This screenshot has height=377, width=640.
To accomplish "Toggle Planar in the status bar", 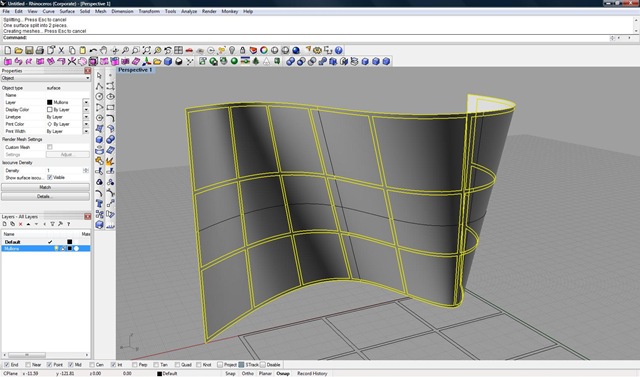I will click(x=265, y=373).
